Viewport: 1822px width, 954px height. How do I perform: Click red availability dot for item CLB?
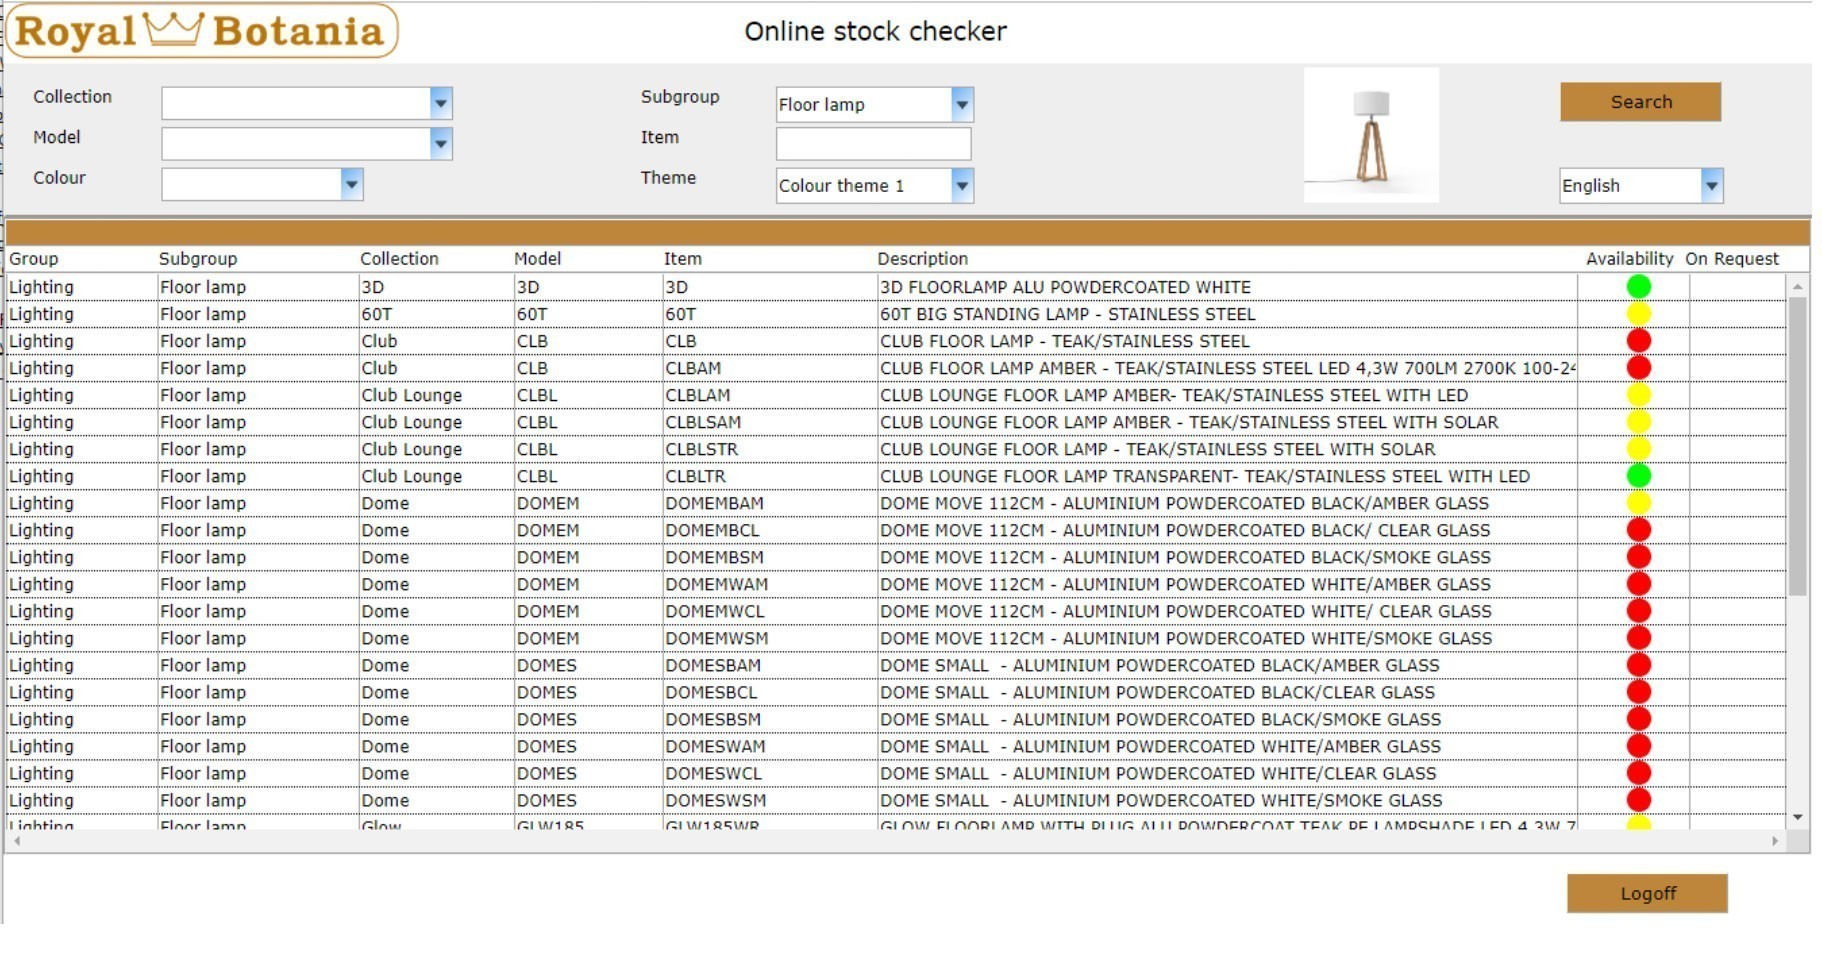[1638, 341]
